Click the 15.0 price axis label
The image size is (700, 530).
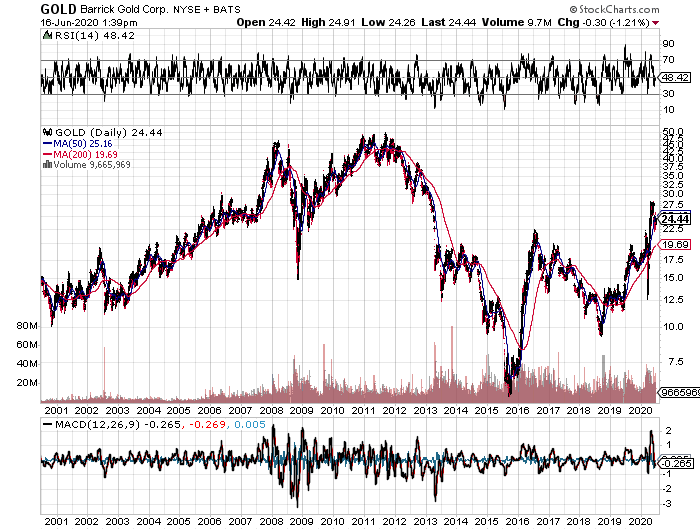673,277
